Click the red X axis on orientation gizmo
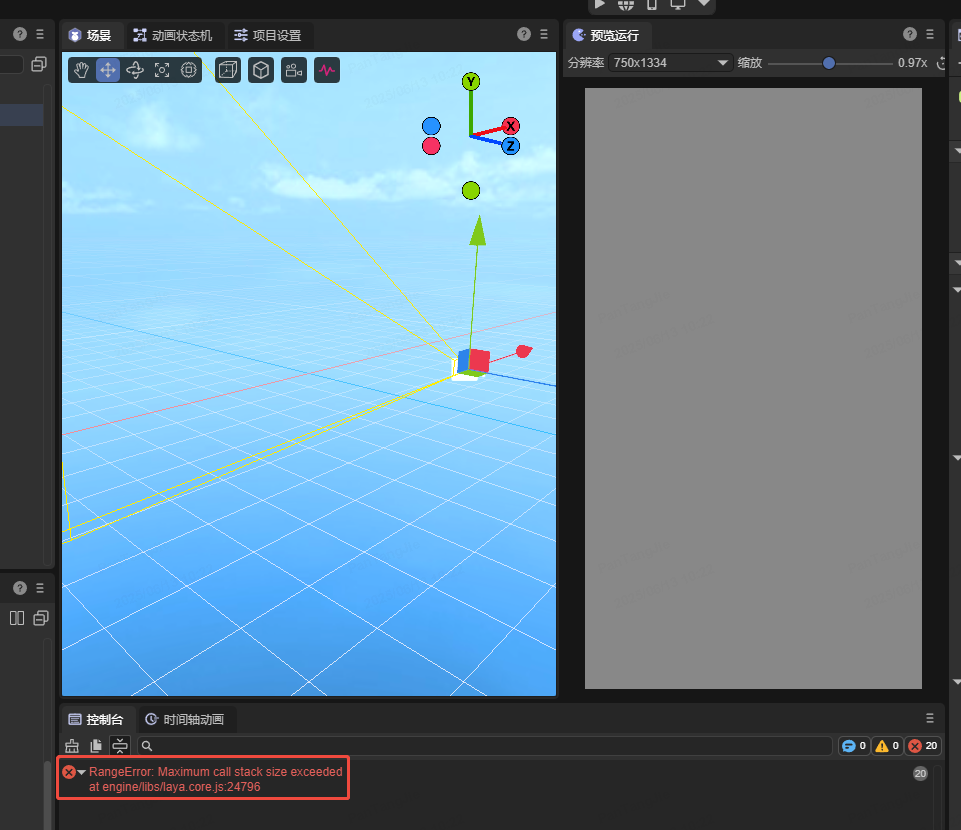The width and height of the screenshot is (961, 830). (x=511, y=126)
